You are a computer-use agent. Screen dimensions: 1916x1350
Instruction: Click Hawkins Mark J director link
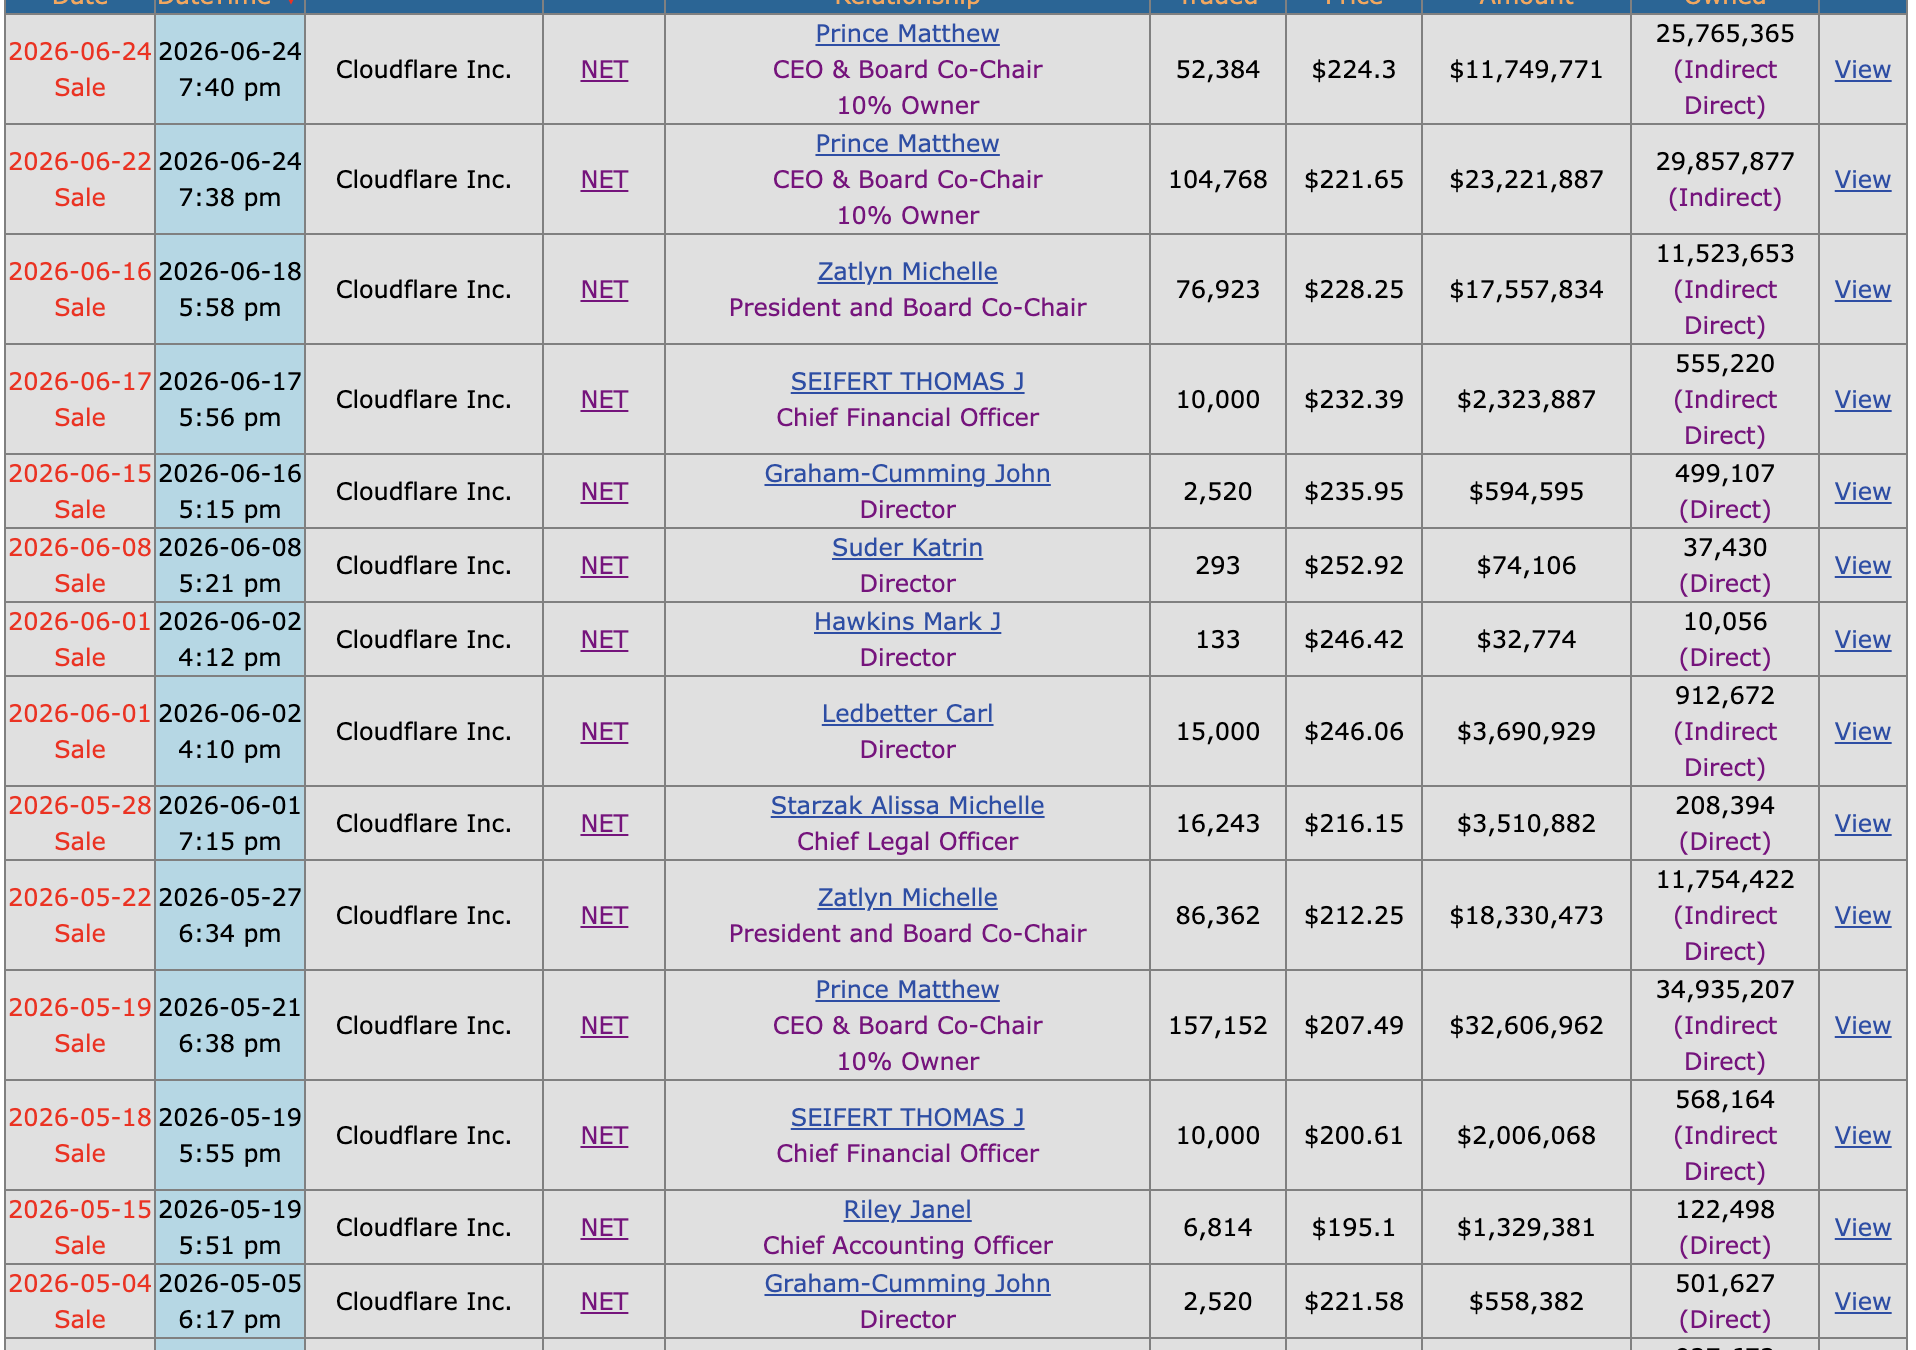point(907,622)
